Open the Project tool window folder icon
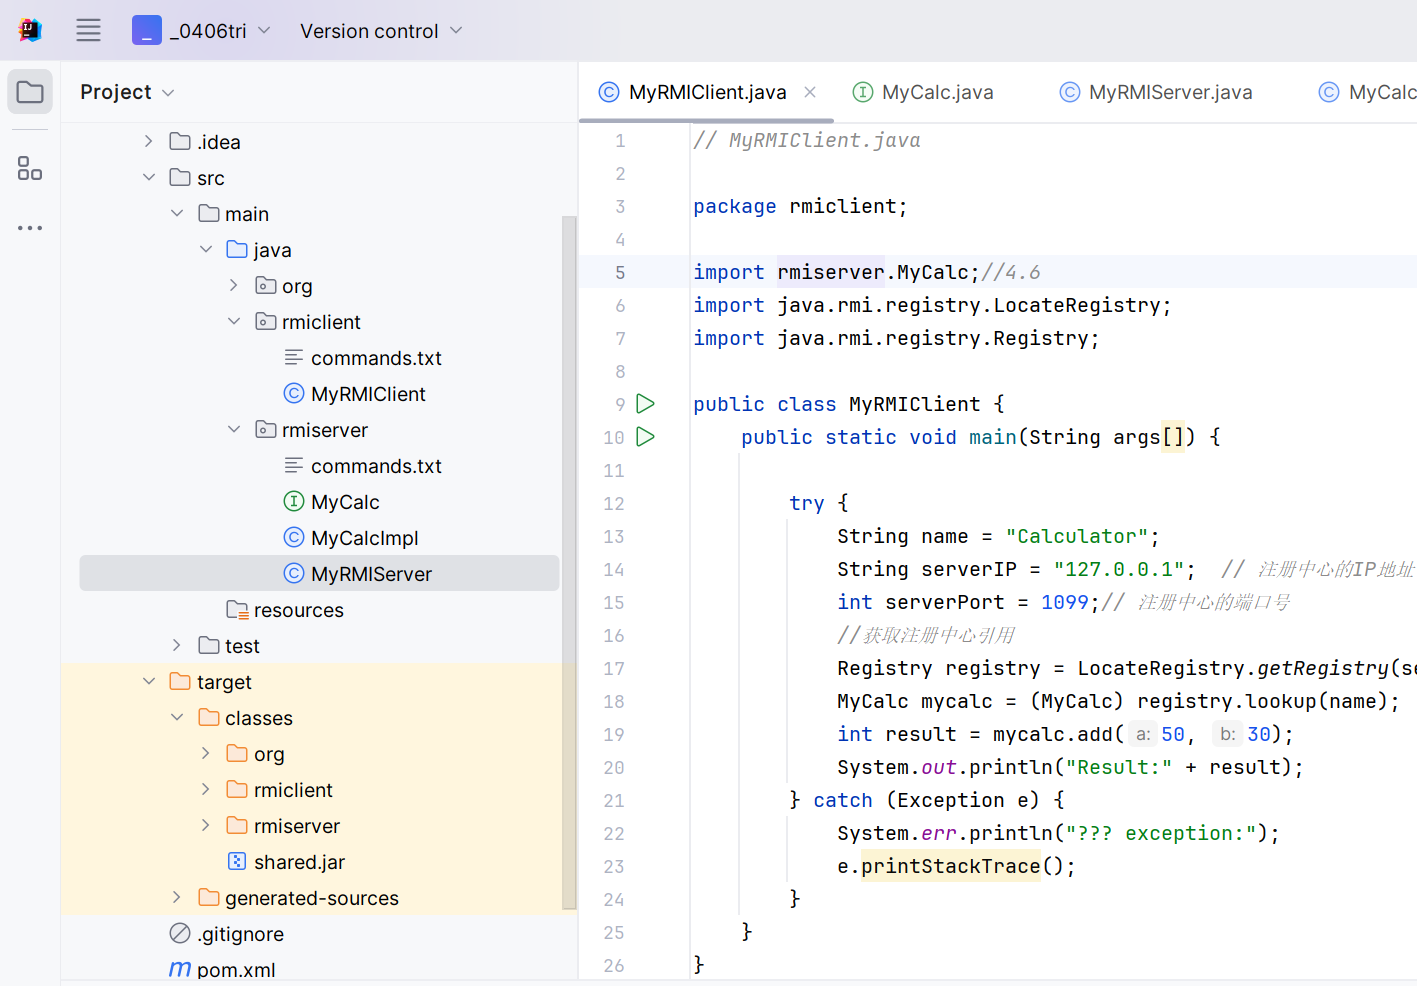Viewport: 1417px width, 986px height. tap(30, 92)
